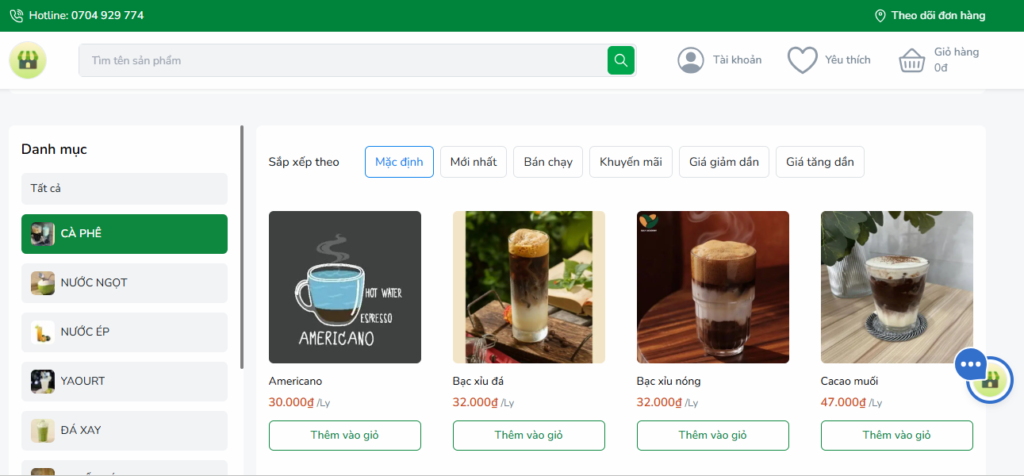Select the NƯỚC NGỌT category
Viewport: 1024px width, 476px height.
point(124,283)
